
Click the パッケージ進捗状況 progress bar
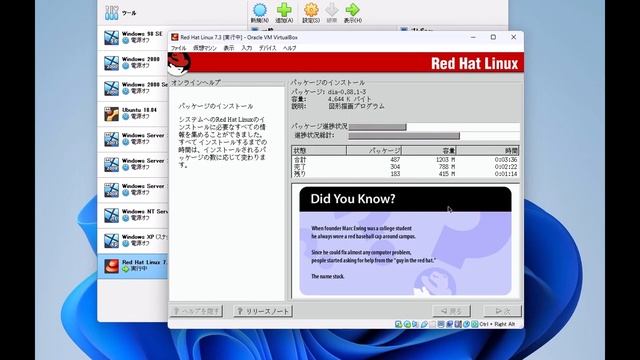(434, 127)
